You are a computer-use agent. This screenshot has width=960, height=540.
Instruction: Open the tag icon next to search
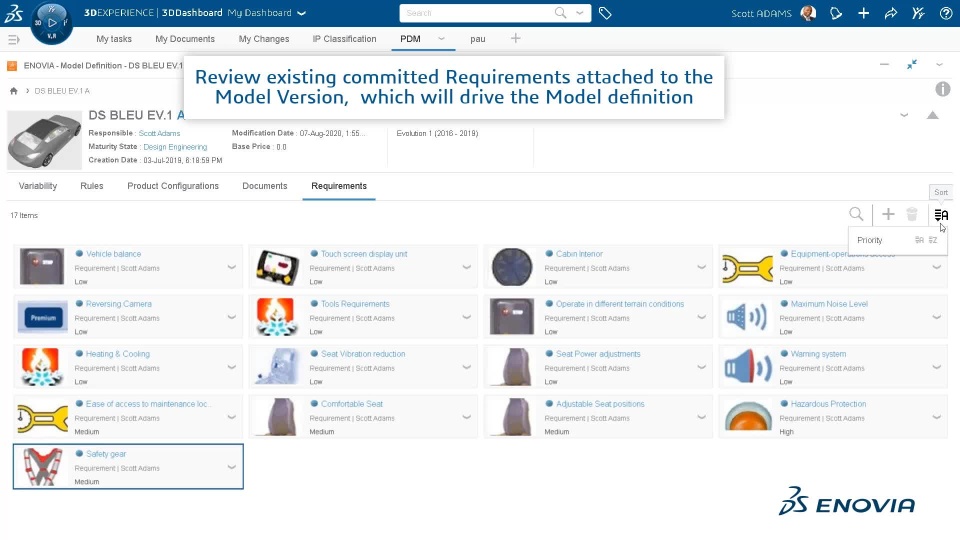tap(605, 13)
